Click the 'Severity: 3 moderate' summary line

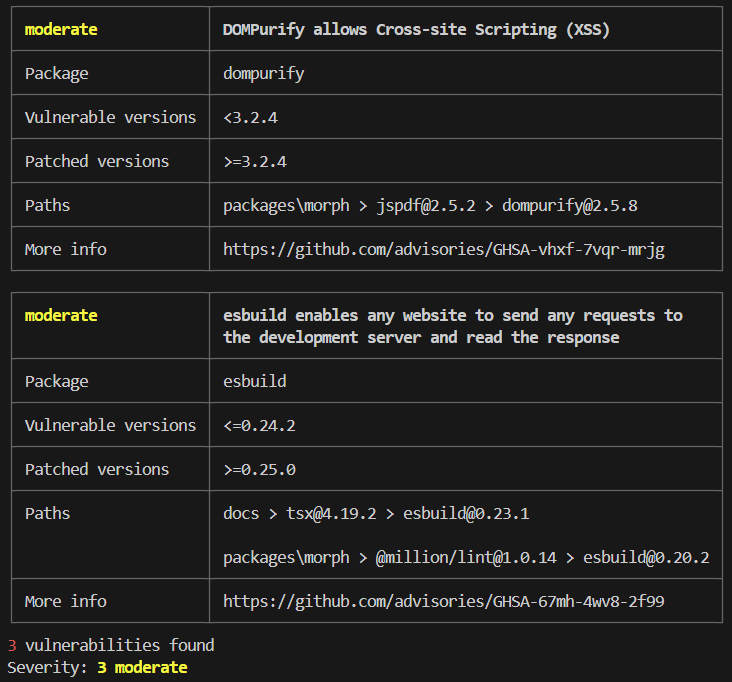tap(97, 666)
